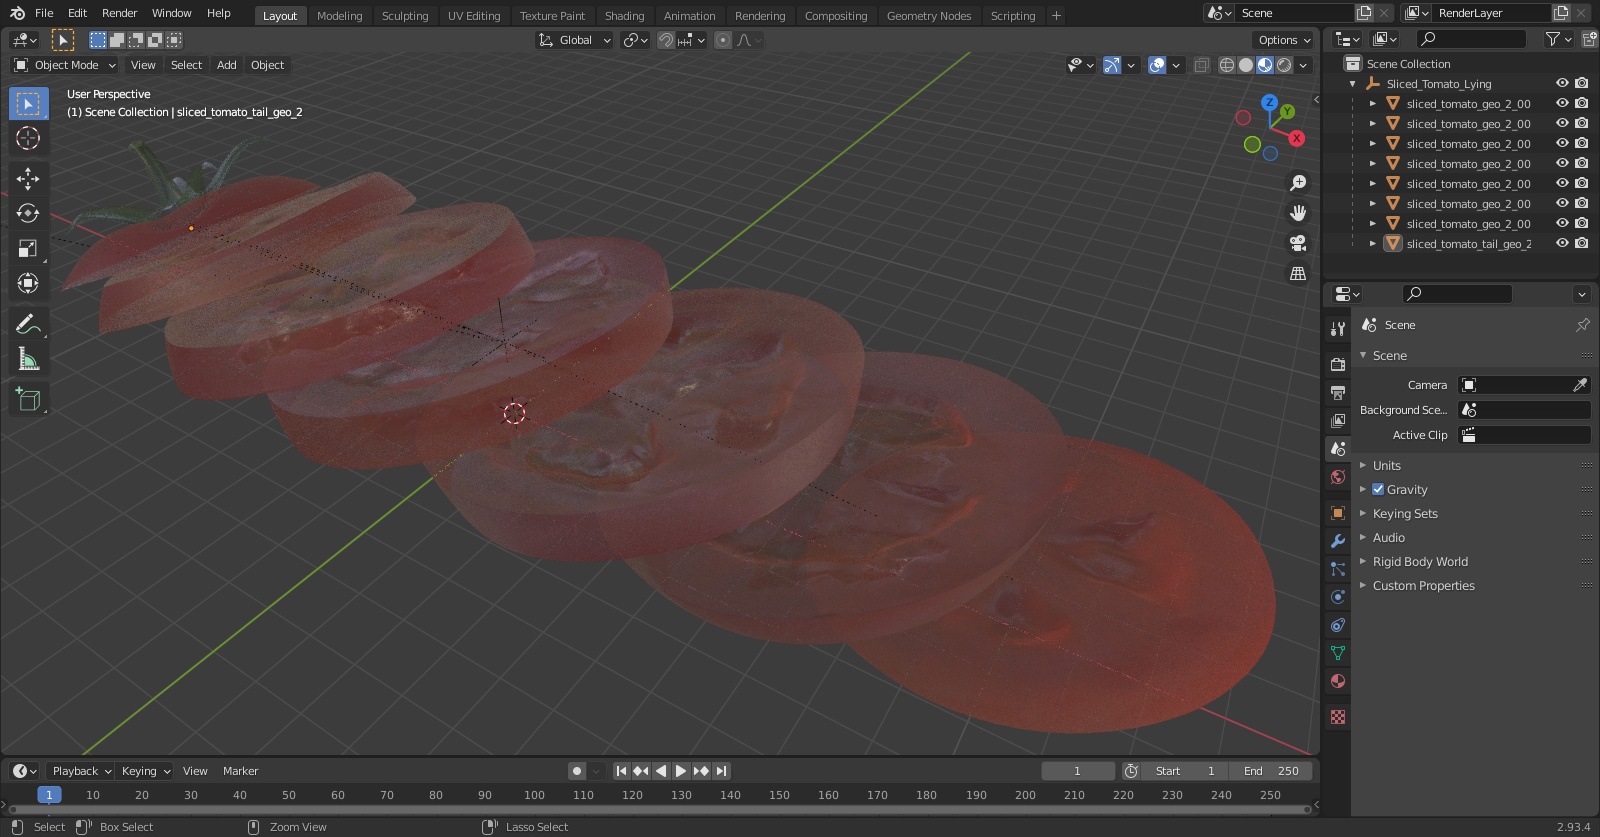Image resolution: width=1600 pixels, height=837 pixels.
Task: Toggle snapping magnet in header
Action: coord(666,40)
